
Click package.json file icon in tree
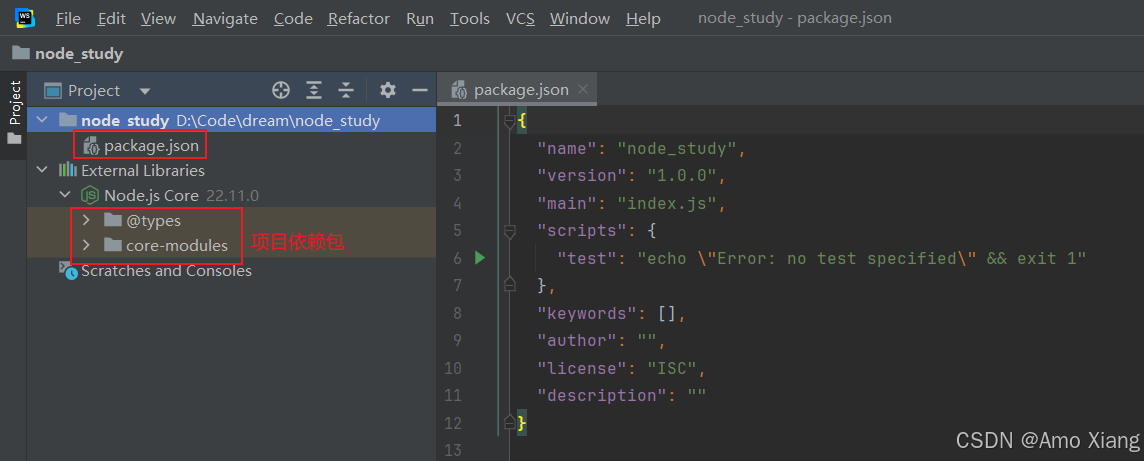pos(91,146)
